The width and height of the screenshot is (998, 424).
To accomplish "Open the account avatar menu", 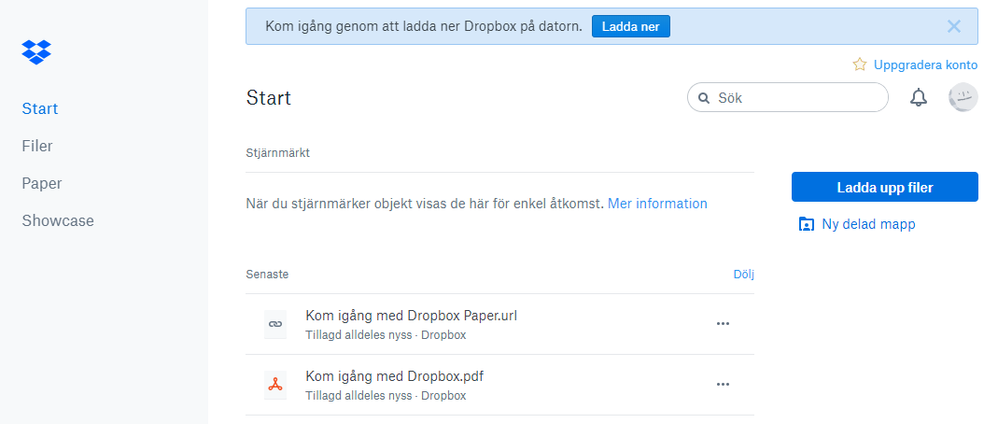I will pyautogui.click(x=962, y=98).
